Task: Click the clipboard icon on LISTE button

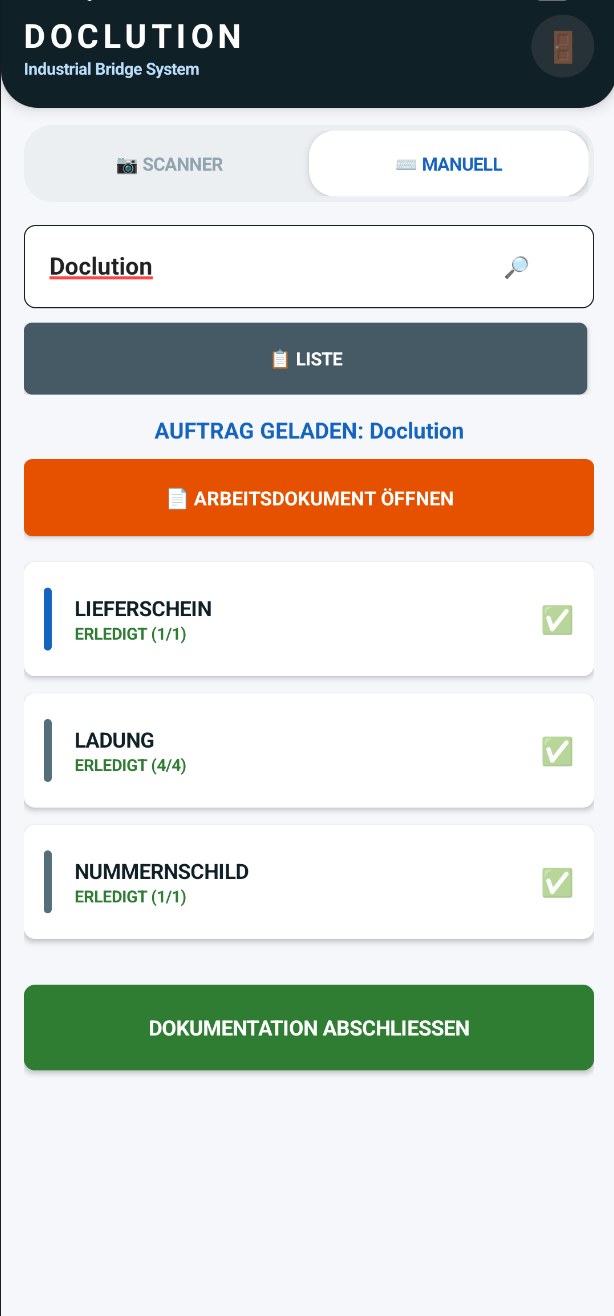Action: [x=279, y=358]
